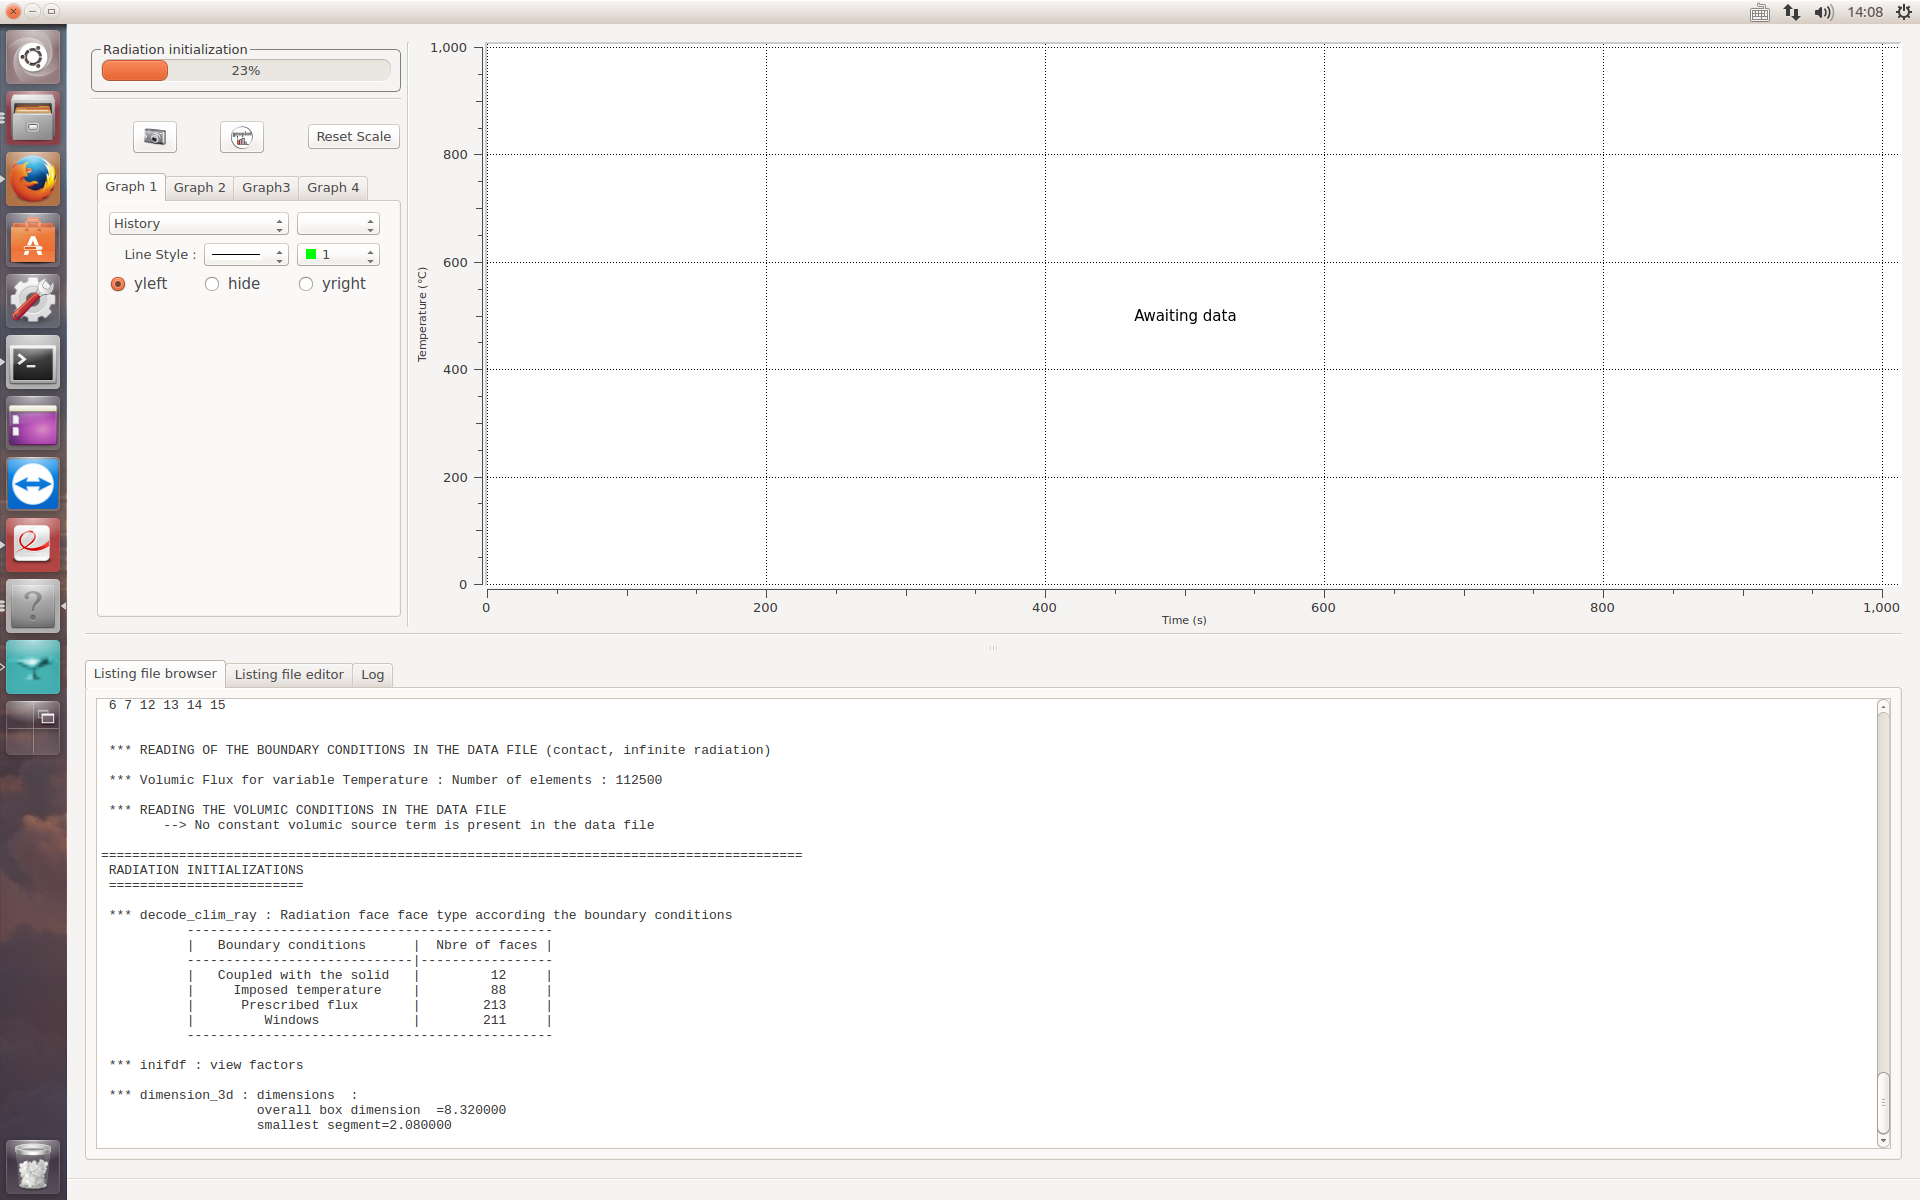Click the volume icon in the top bar
Viewport: 1920px width, 1200px height.
[x=1824, y=12]
